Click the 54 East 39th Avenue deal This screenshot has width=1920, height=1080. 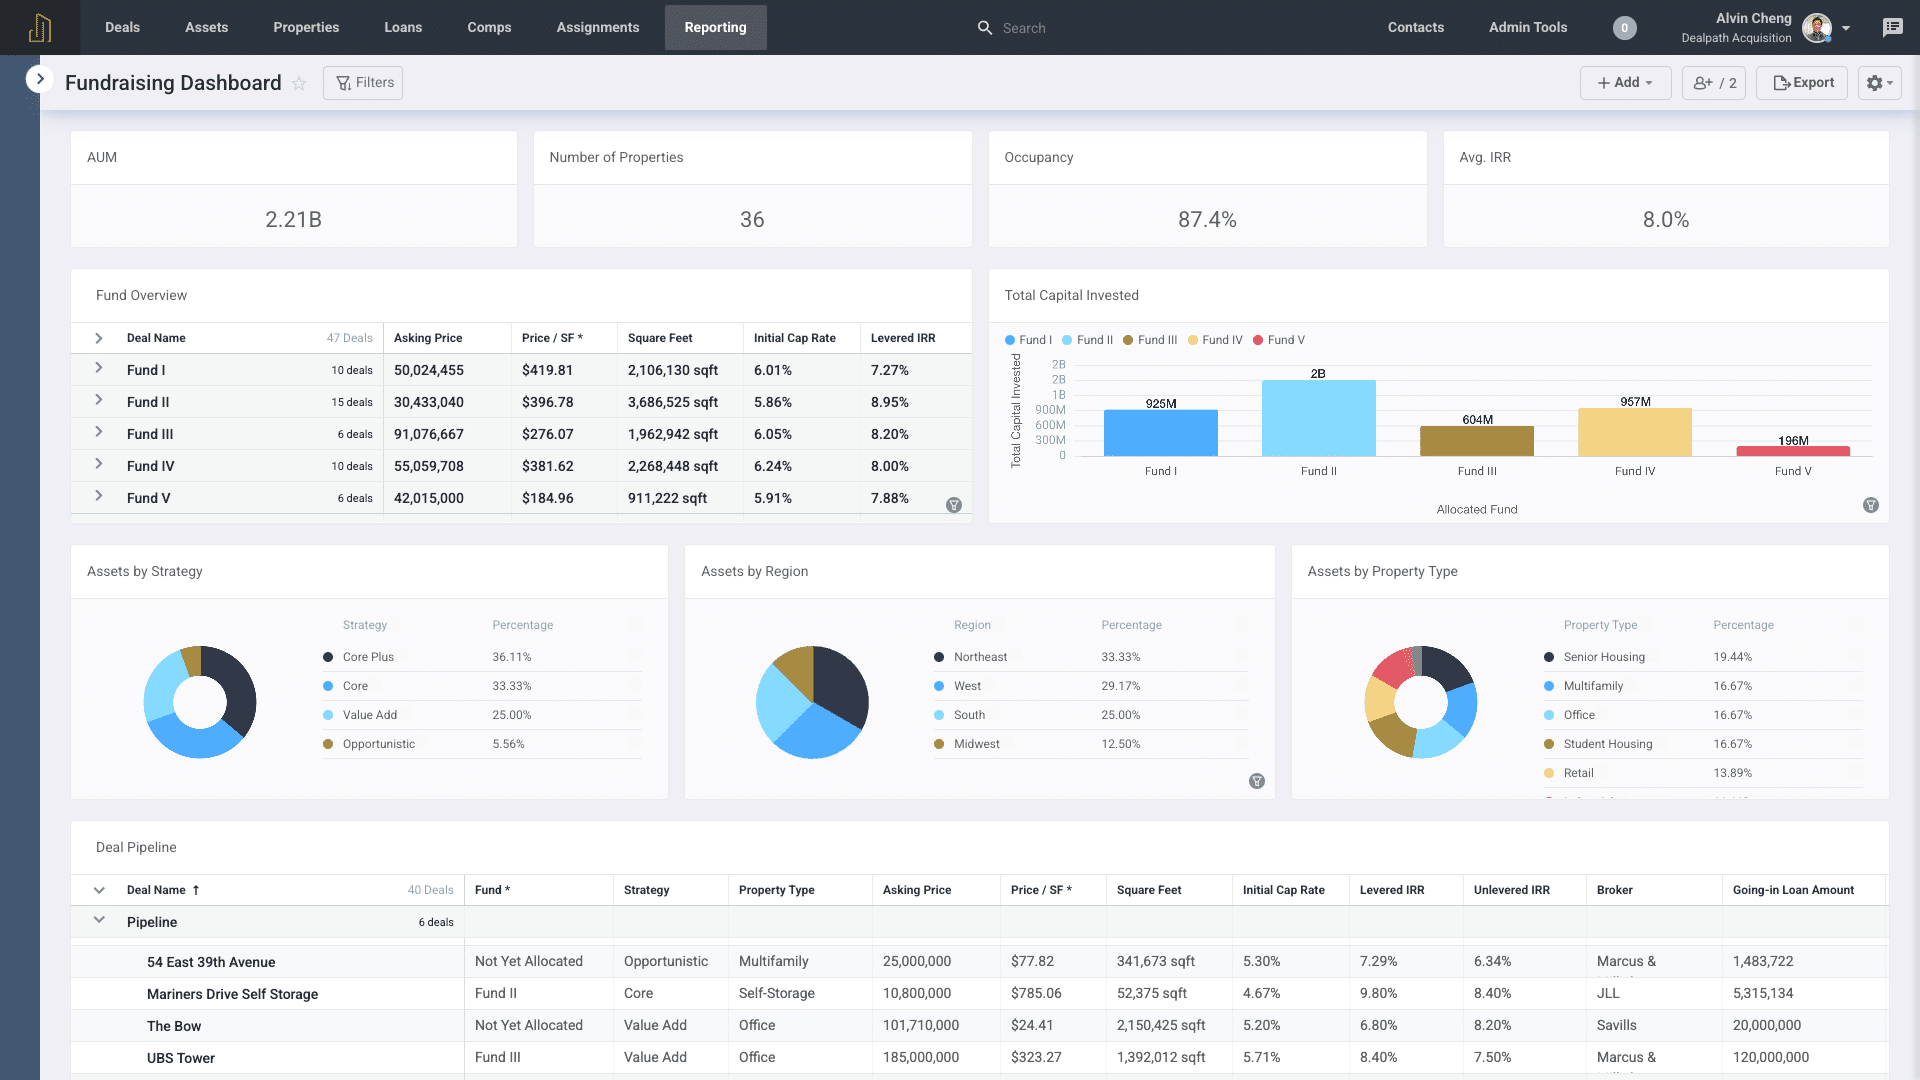tap(211, 962)
